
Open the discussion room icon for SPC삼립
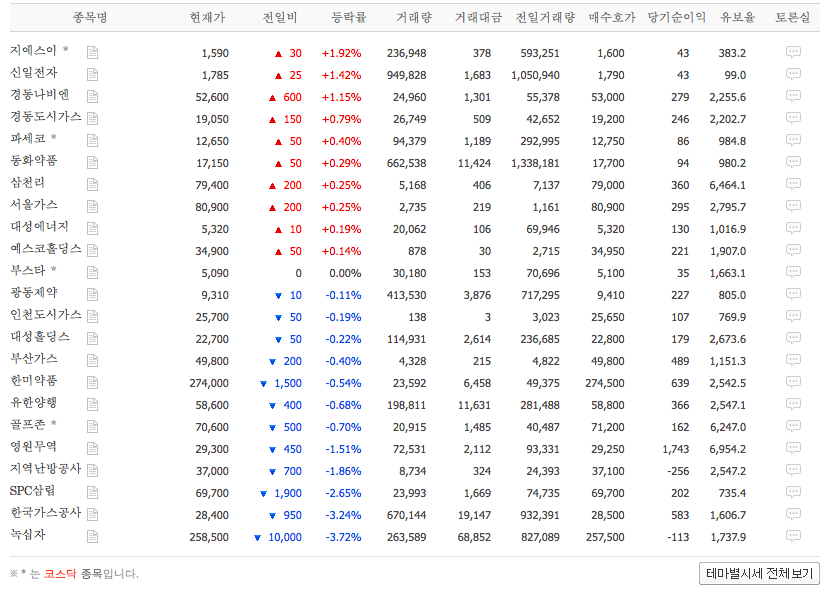793,492
